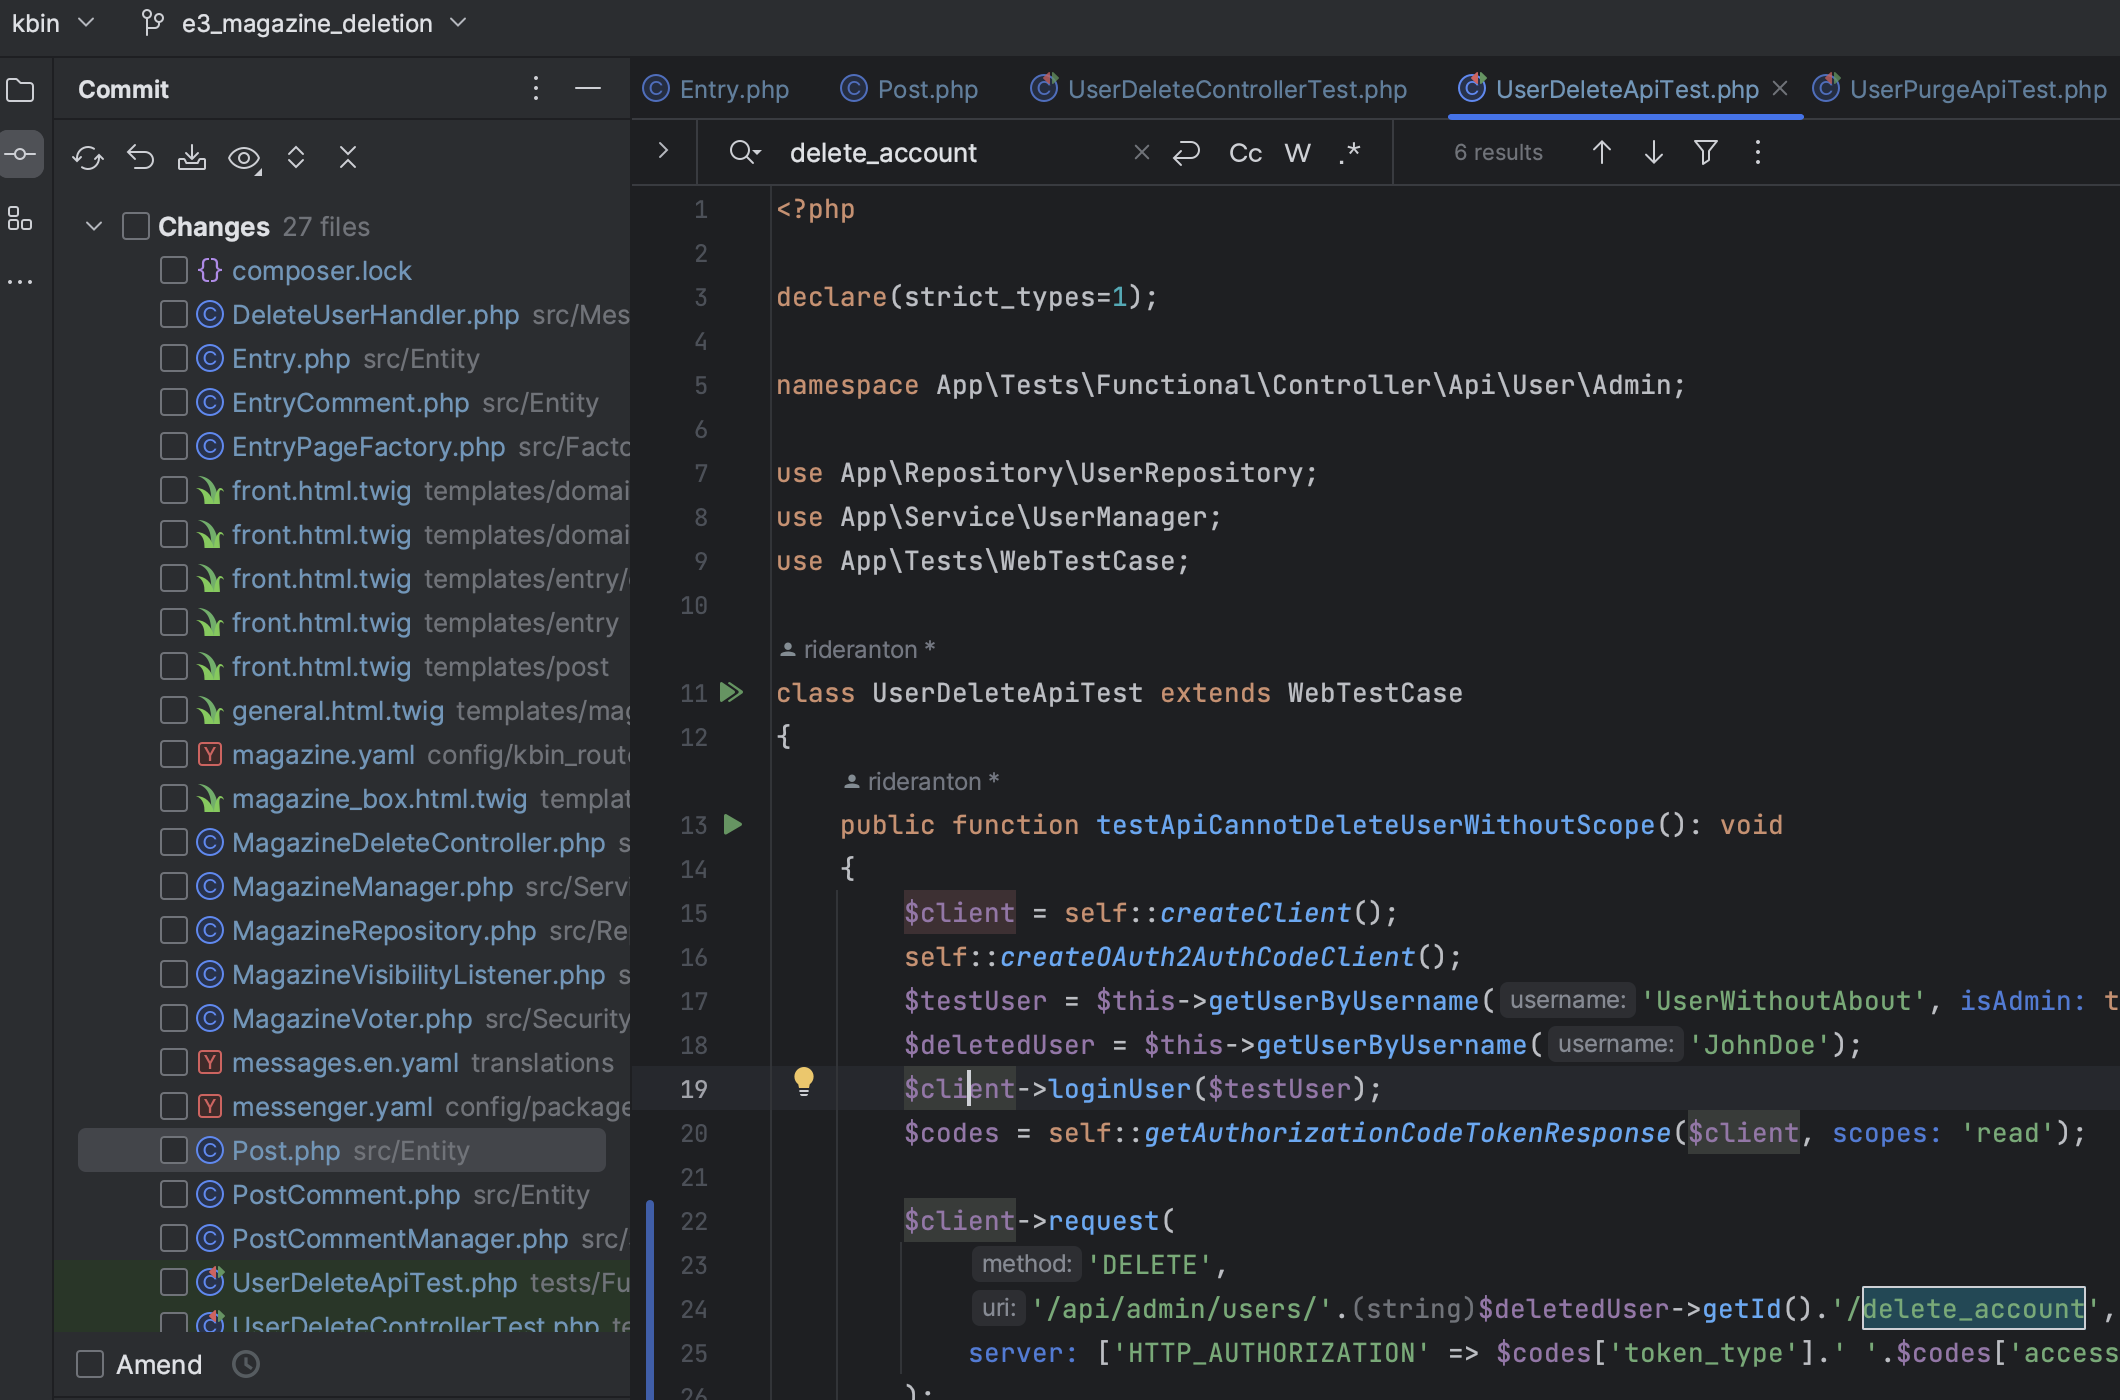The image size is (2120, 1400).
Task: Tick the Changes 27 files checkbox
Action: click(136, 226)
